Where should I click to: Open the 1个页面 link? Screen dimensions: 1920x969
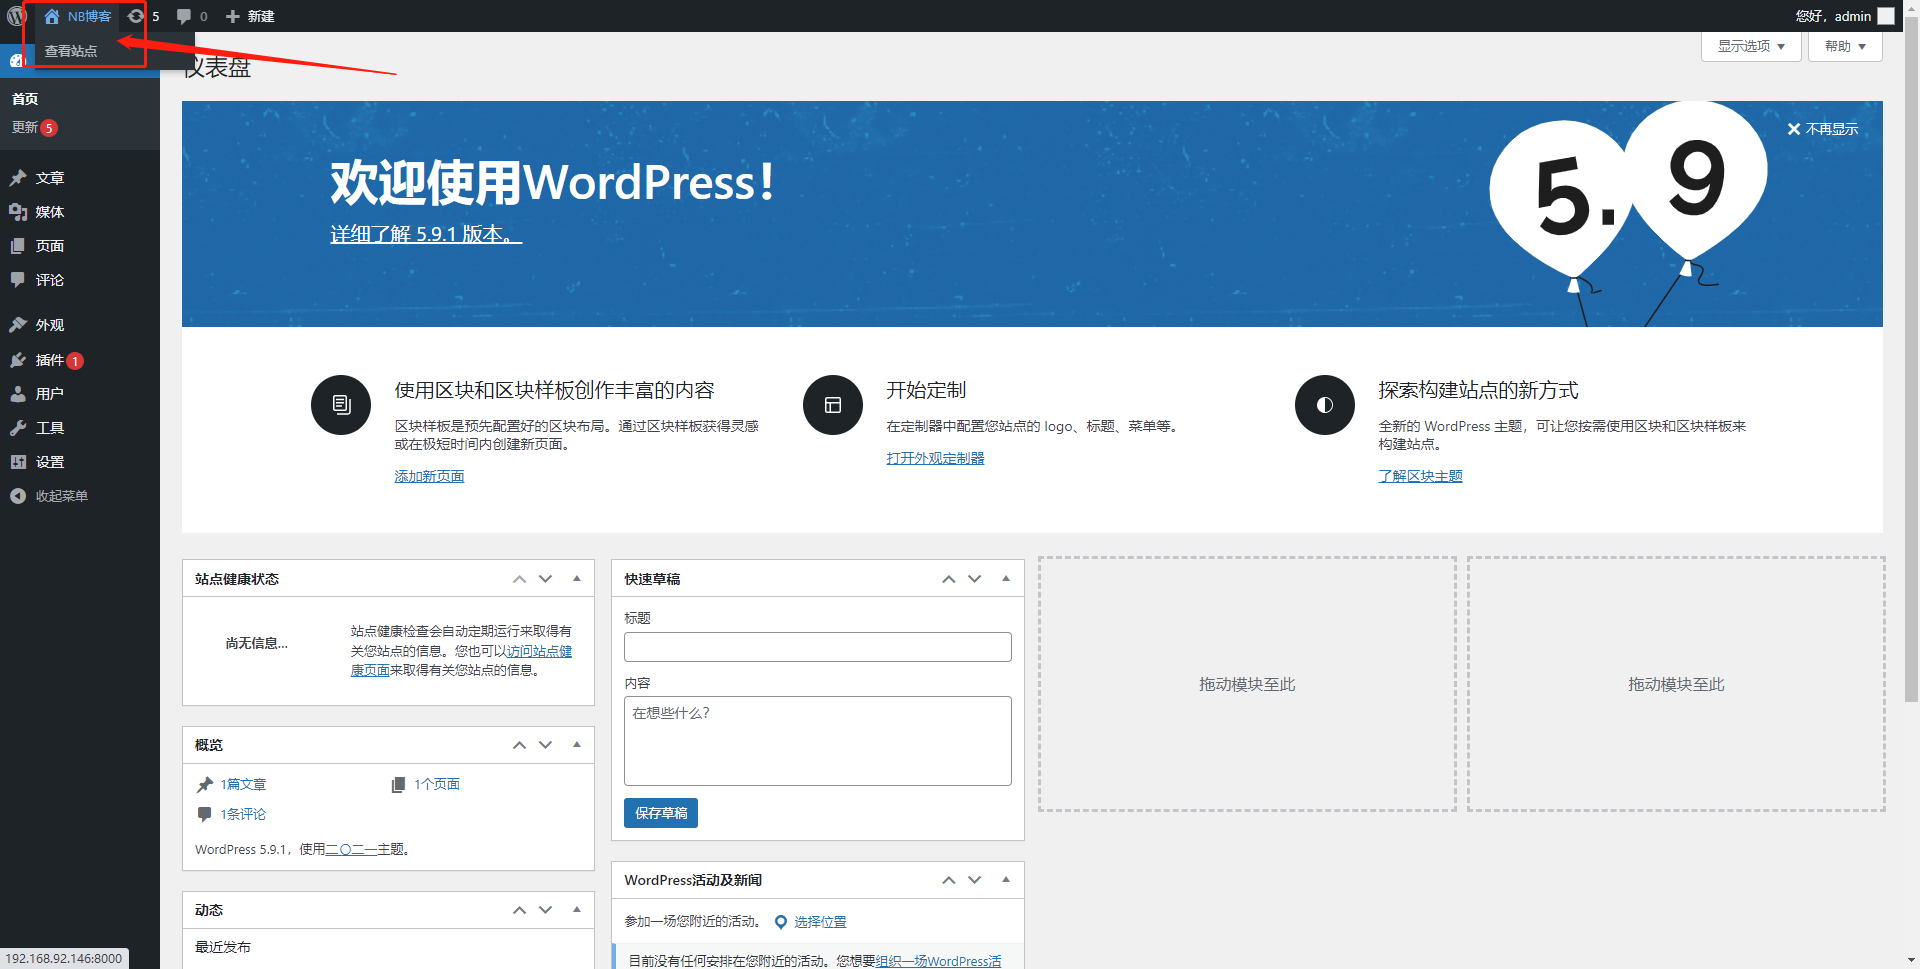coord(437,784)
